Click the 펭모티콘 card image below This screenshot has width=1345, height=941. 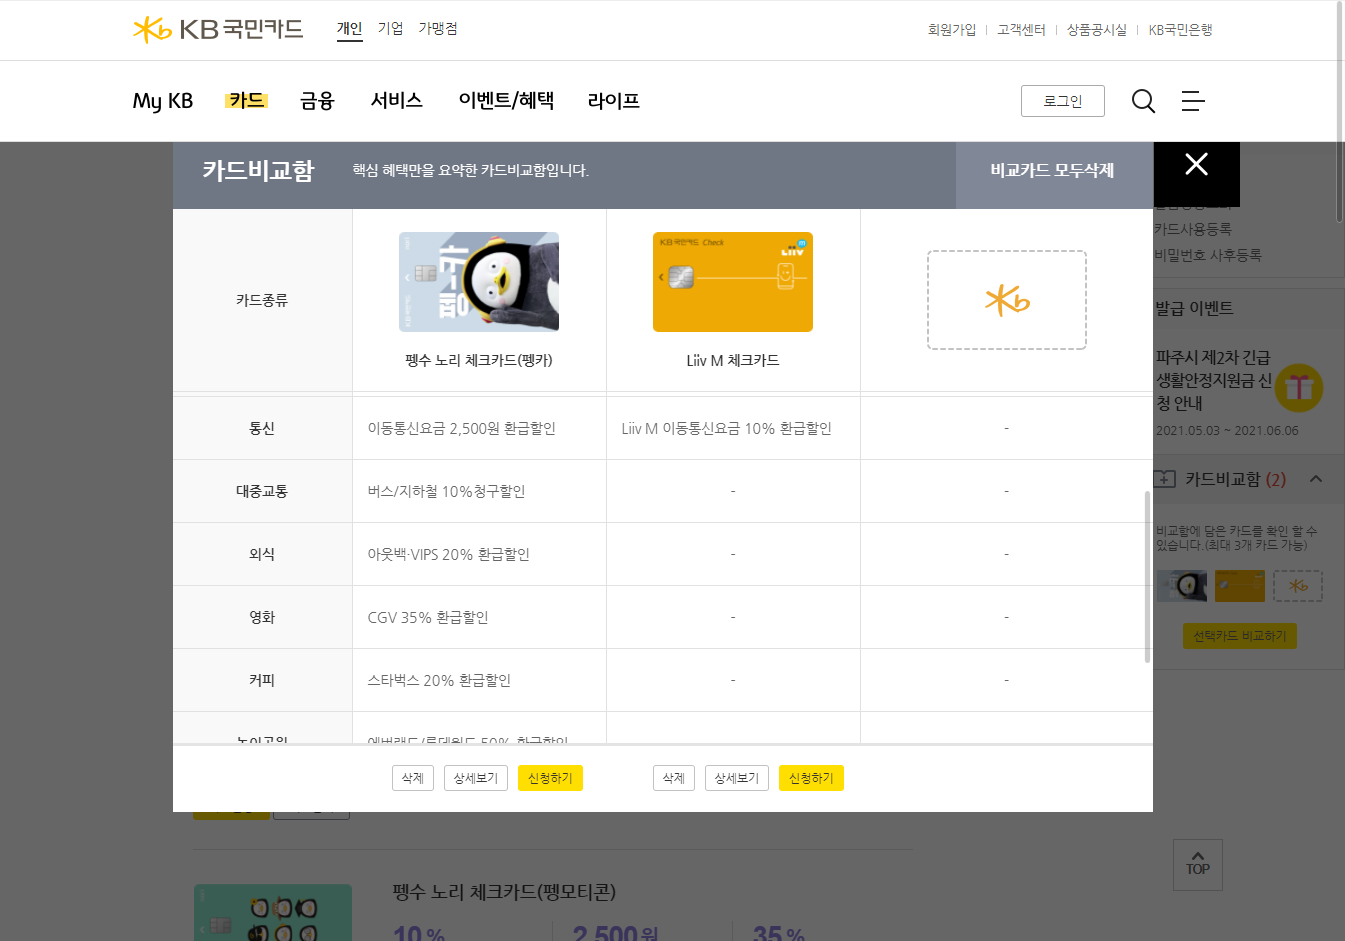point(273,912)
